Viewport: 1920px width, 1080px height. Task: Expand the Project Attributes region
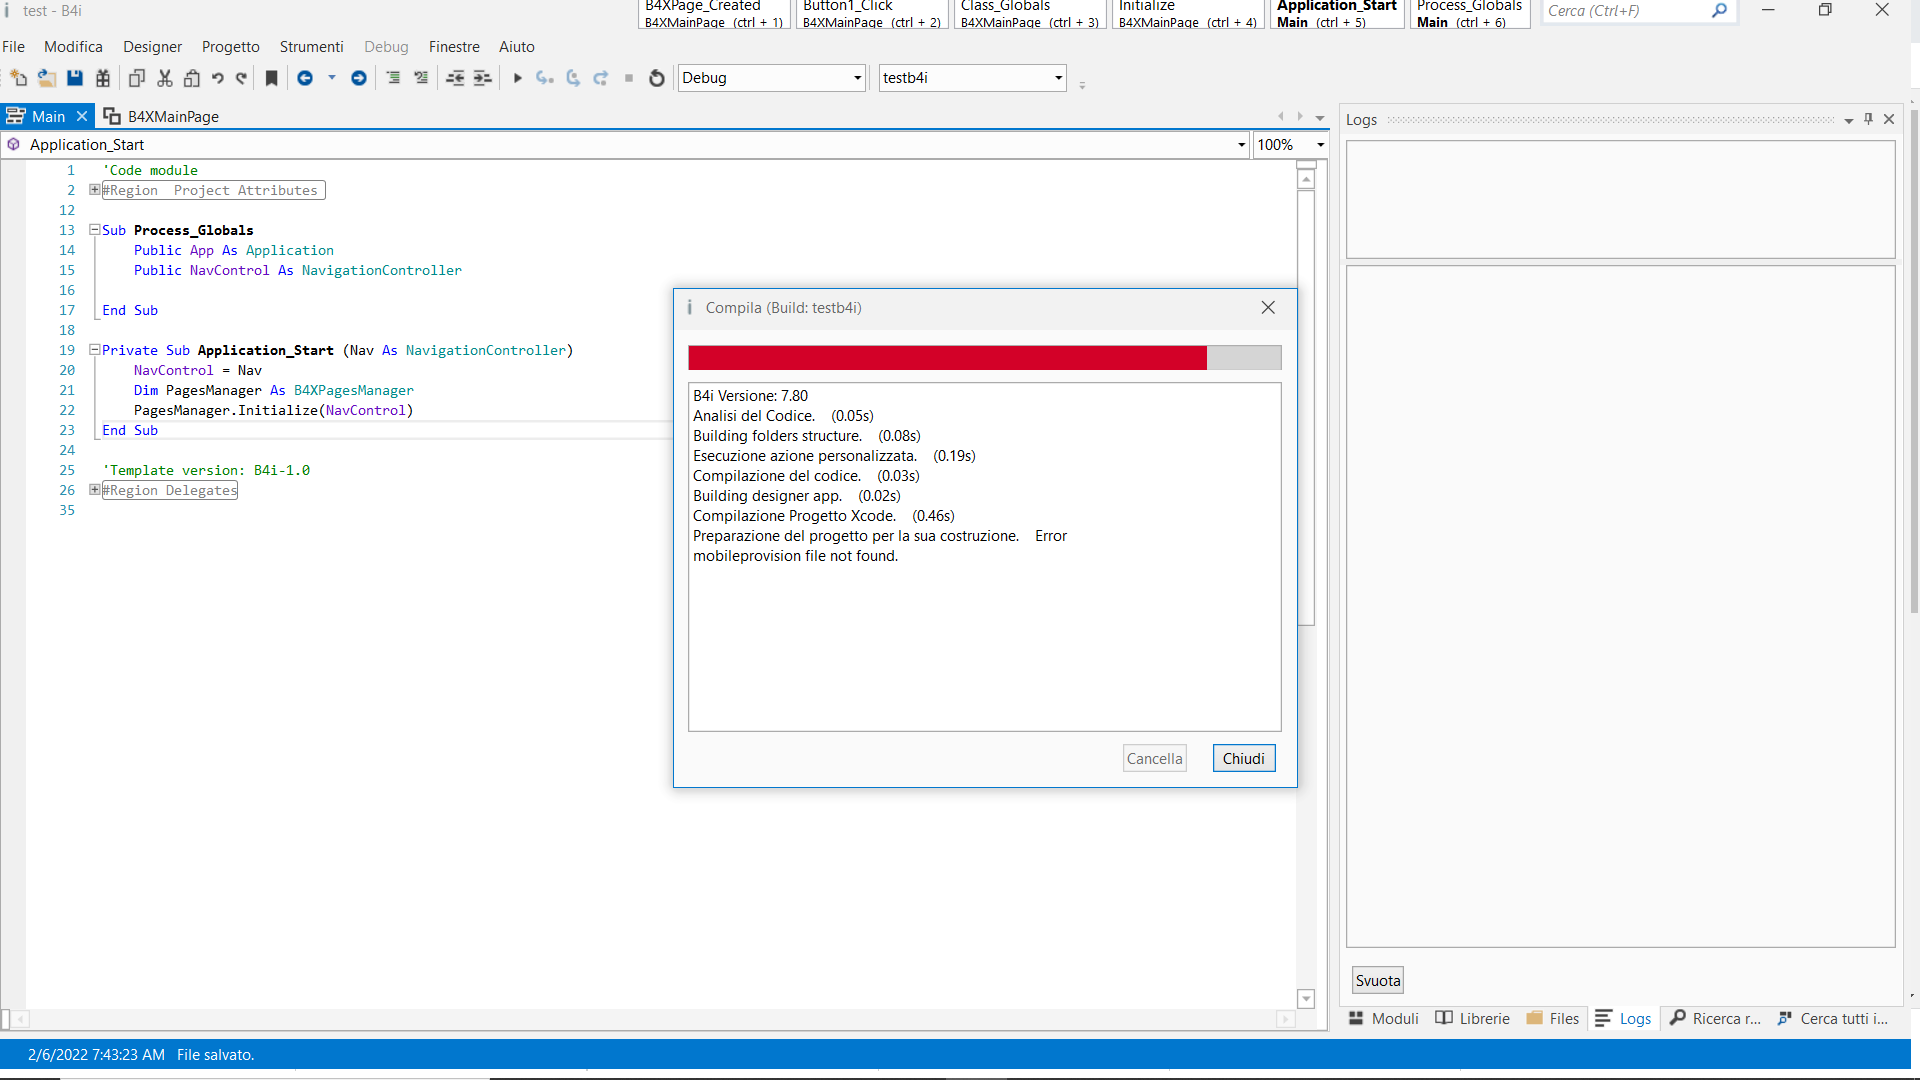[x=94, y=190]
